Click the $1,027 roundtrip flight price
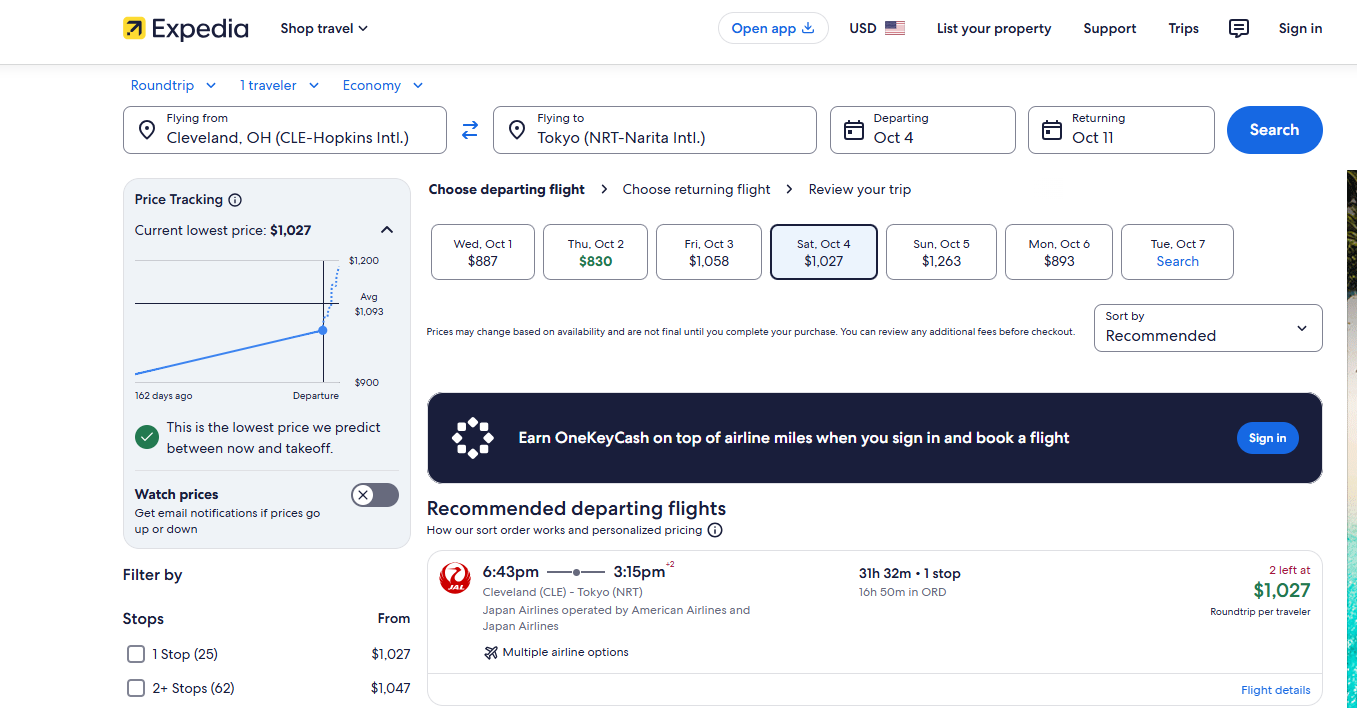Screen dimensions: 1357x708 [x=1282, y=590]
